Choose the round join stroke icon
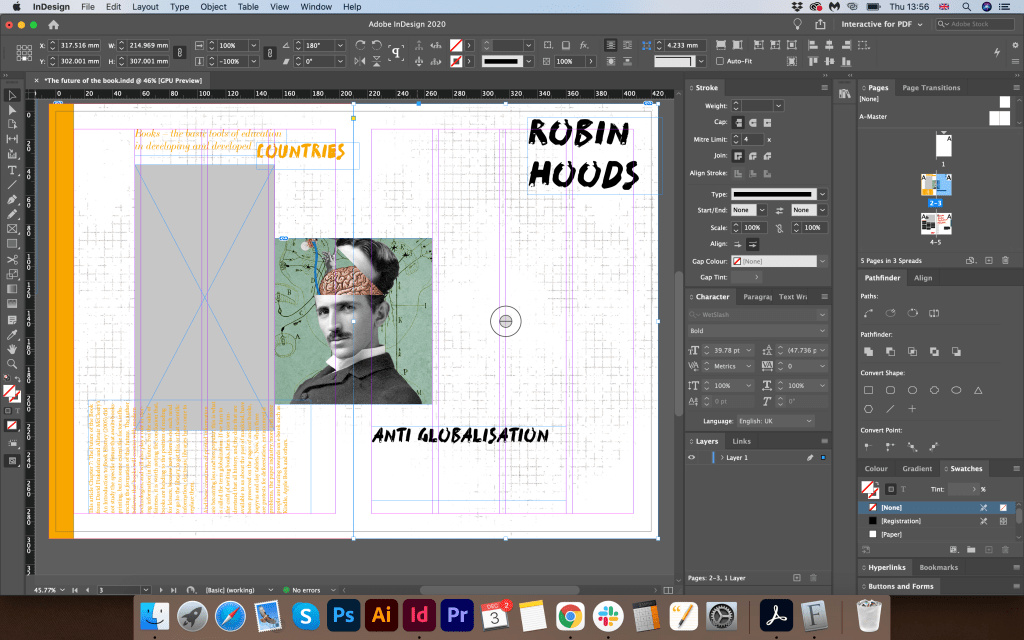1024x640 pixels. coord(751,156)
